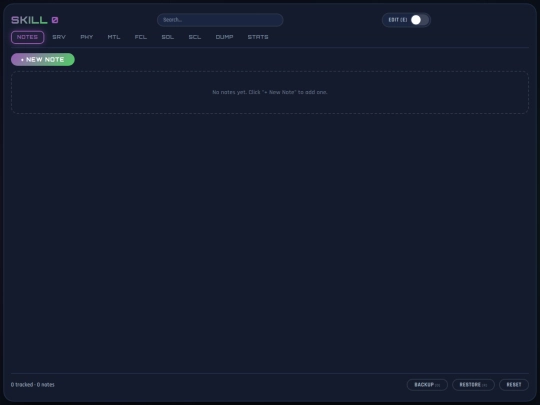
Task: Open the NOTES tab
Action: pos(28,37)
